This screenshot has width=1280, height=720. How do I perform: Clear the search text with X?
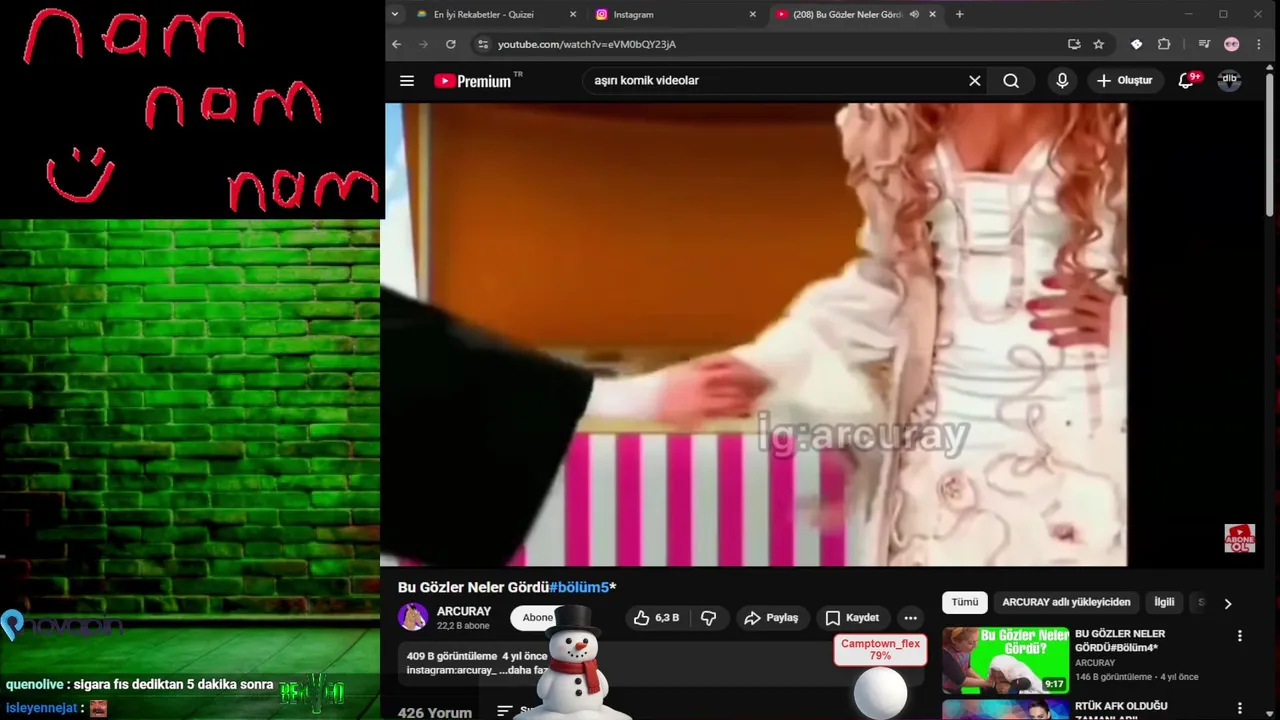[x=975, y=81]
